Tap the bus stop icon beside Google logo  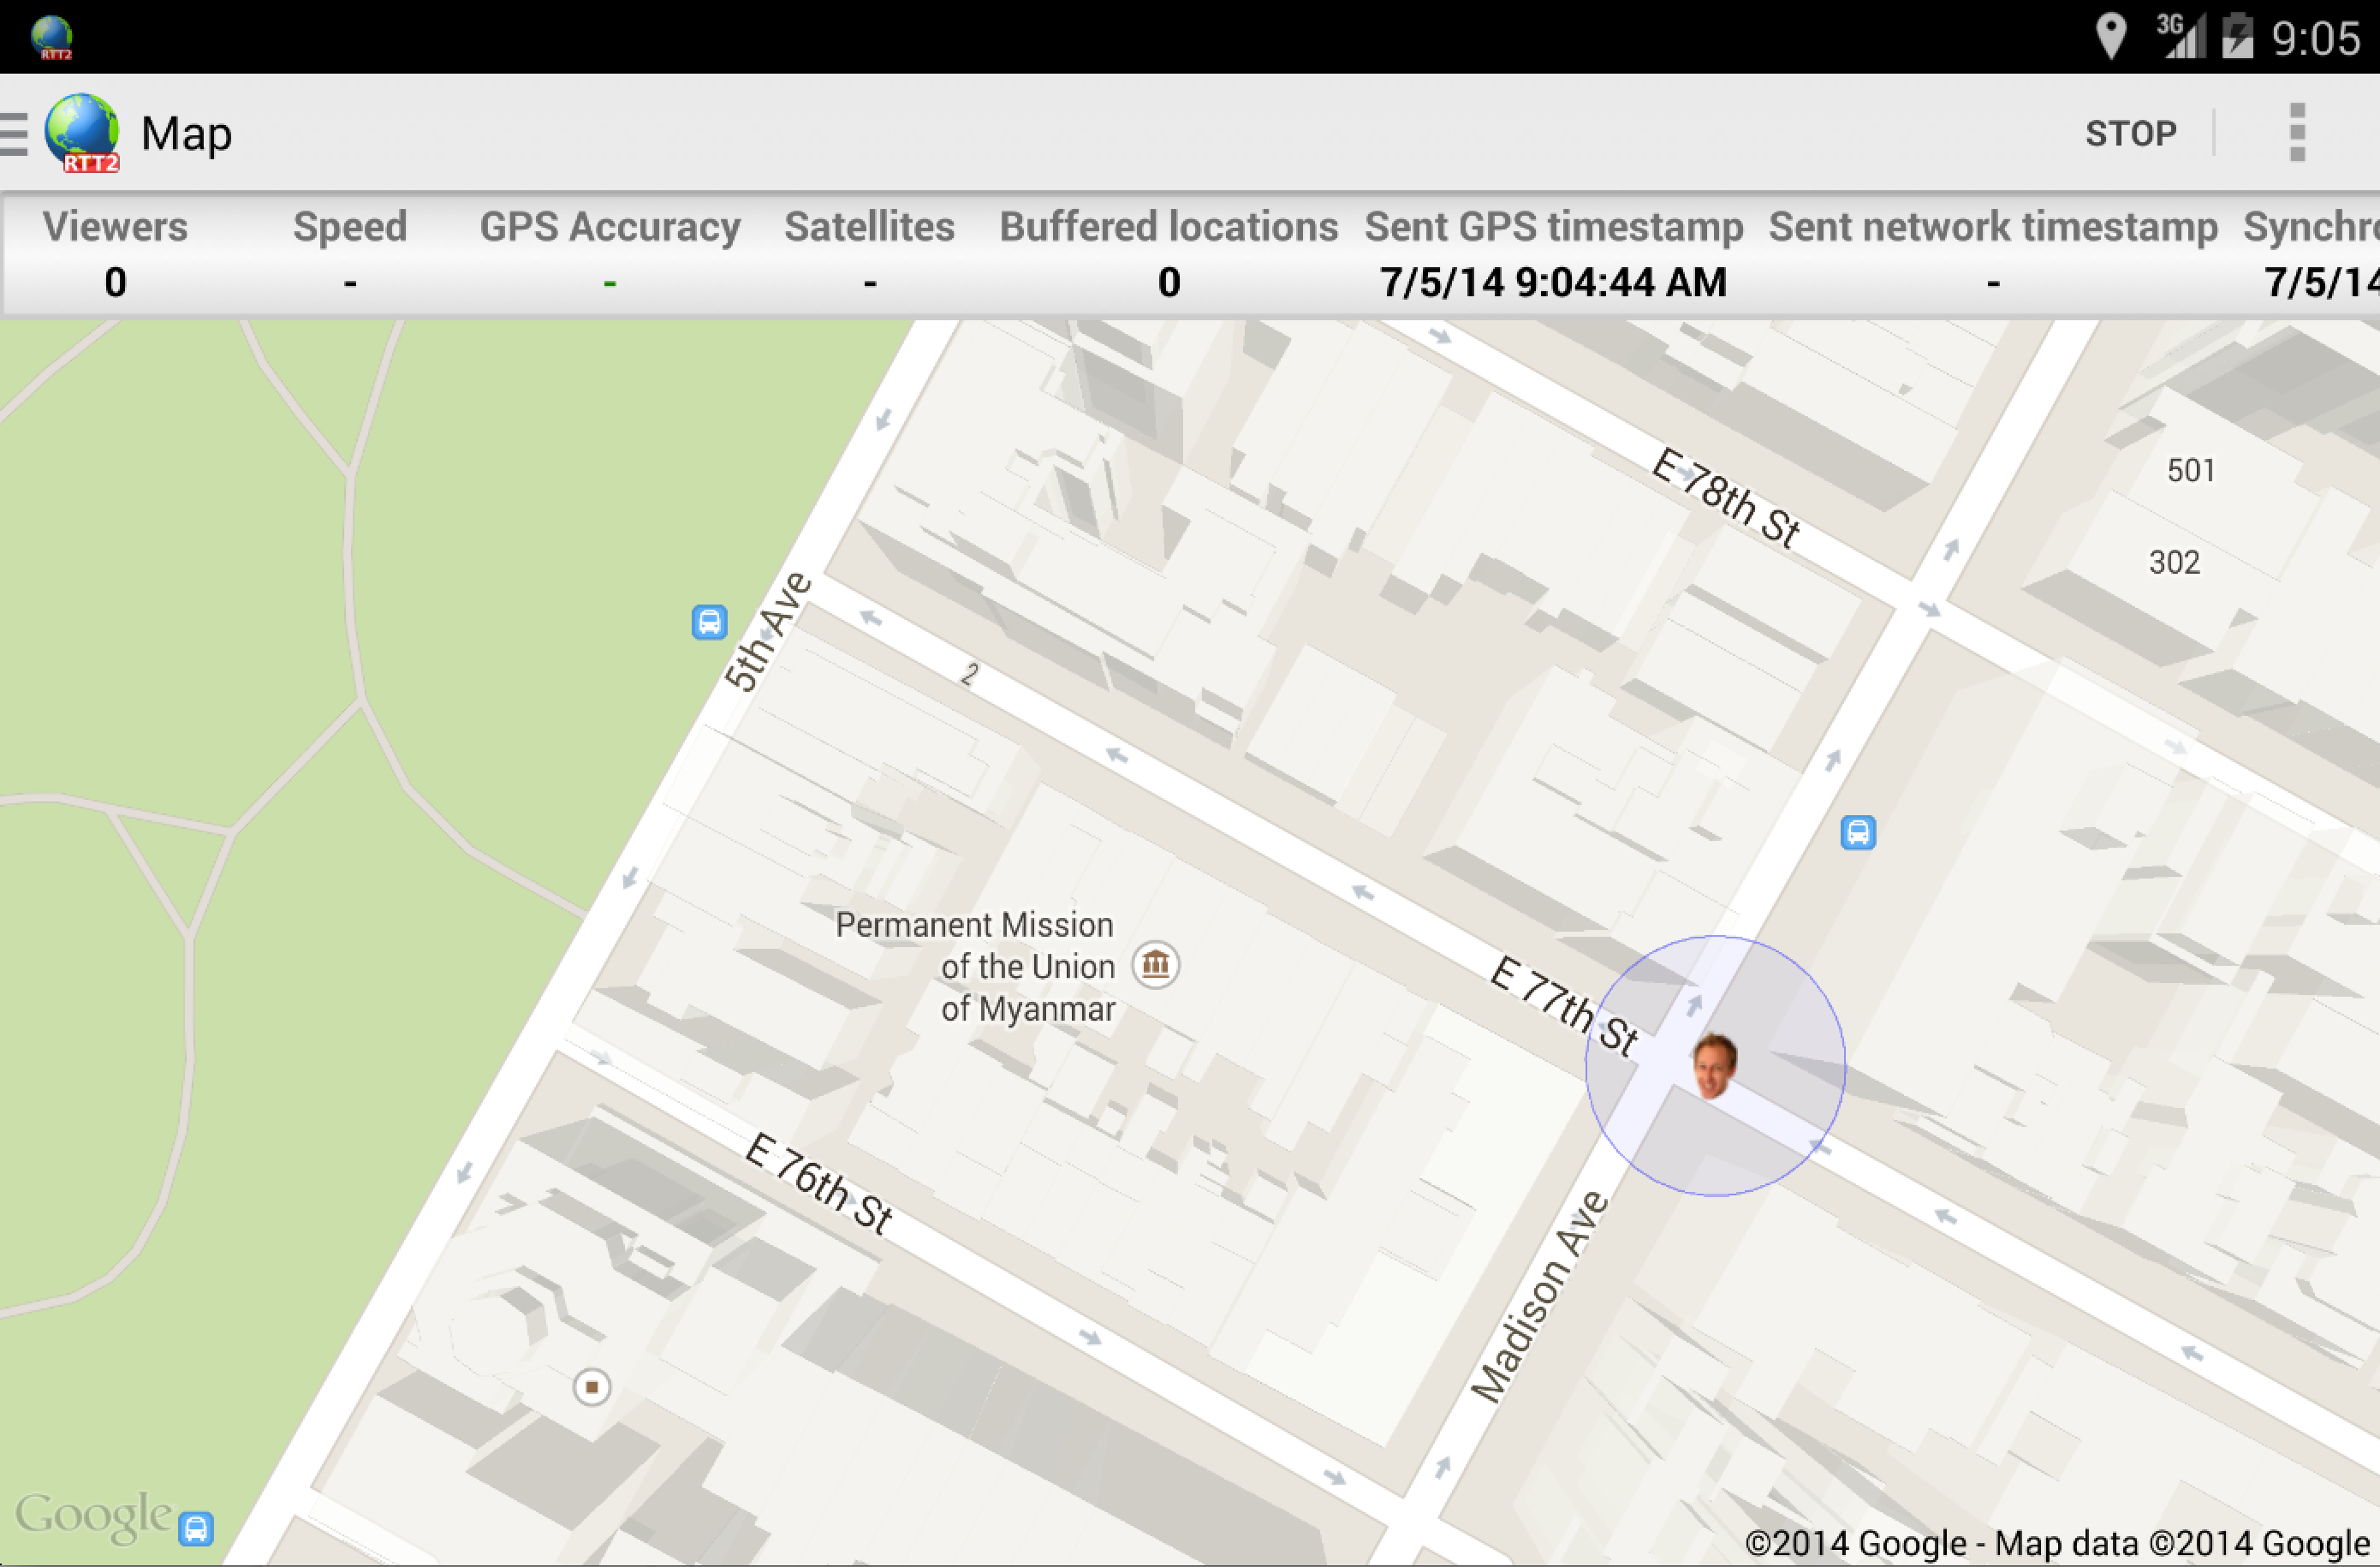pyautogui.click(x=196, y=1528)
